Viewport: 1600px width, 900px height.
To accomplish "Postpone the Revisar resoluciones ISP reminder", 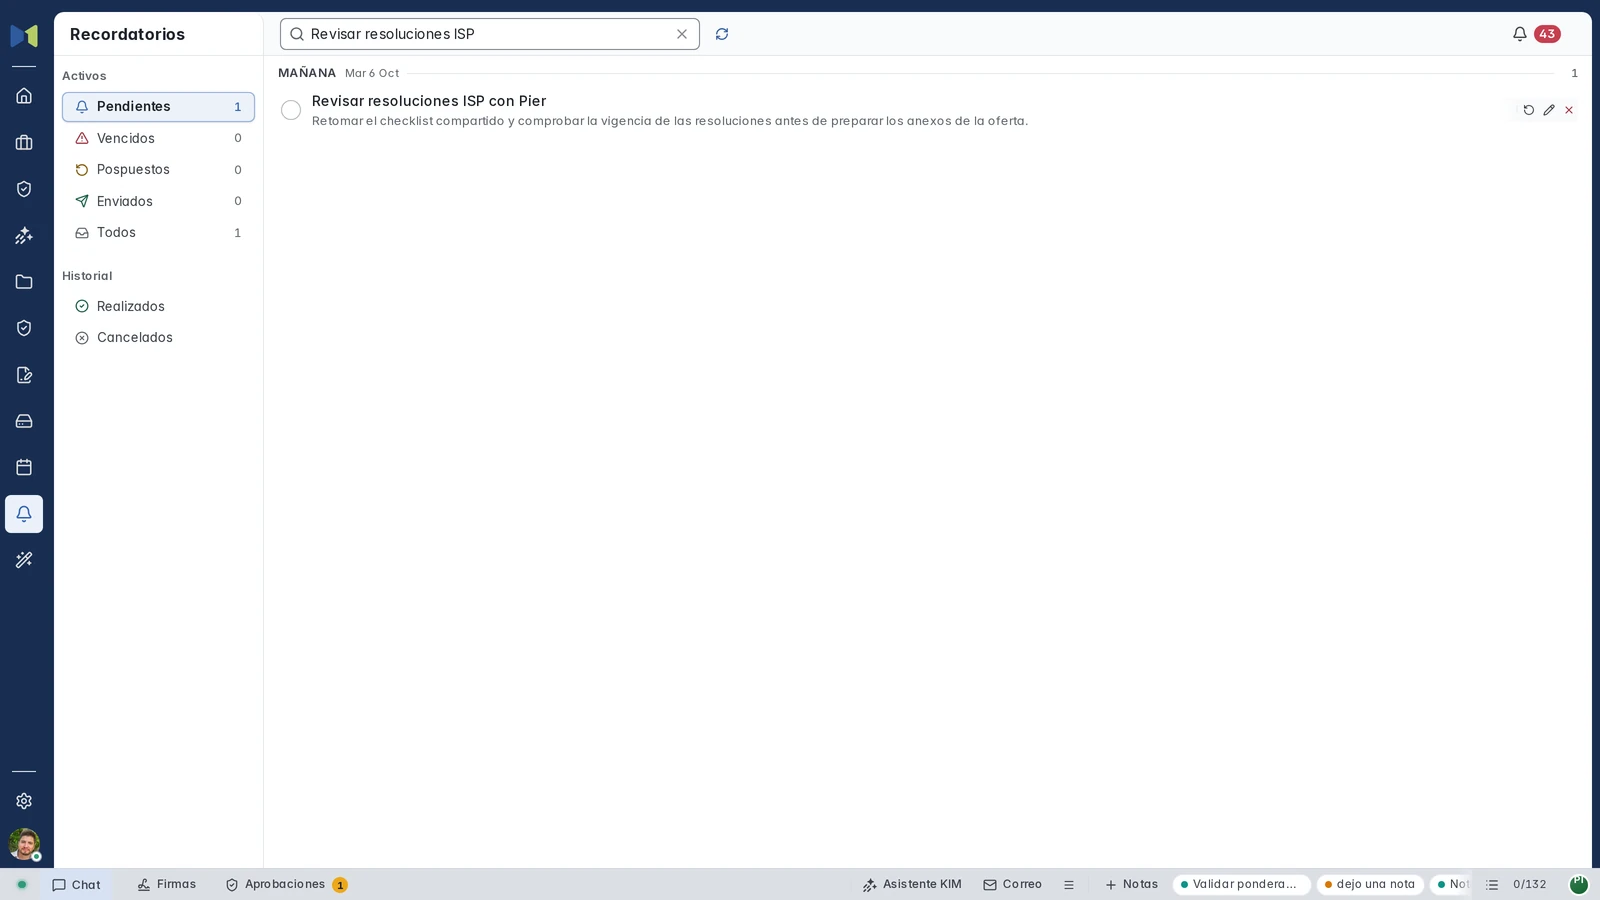I will 1528,110.
